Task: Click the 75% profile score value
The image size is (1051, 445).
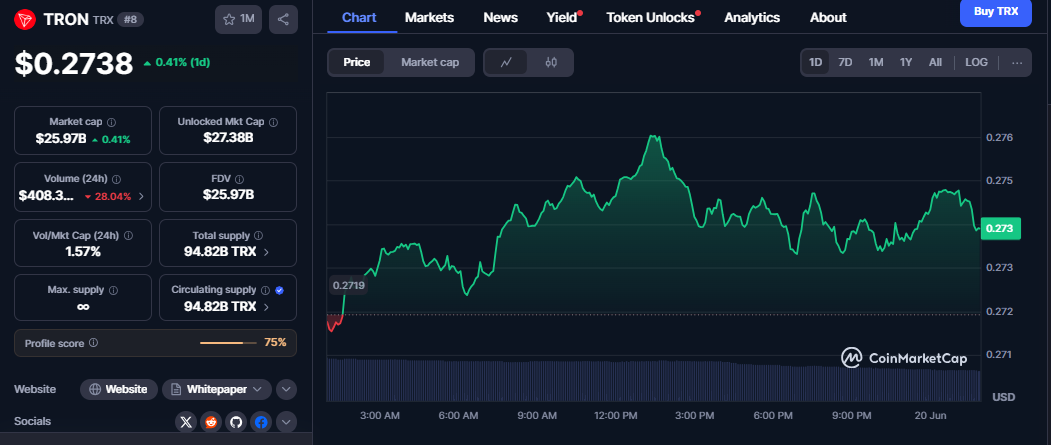Action: pos(275,342)
